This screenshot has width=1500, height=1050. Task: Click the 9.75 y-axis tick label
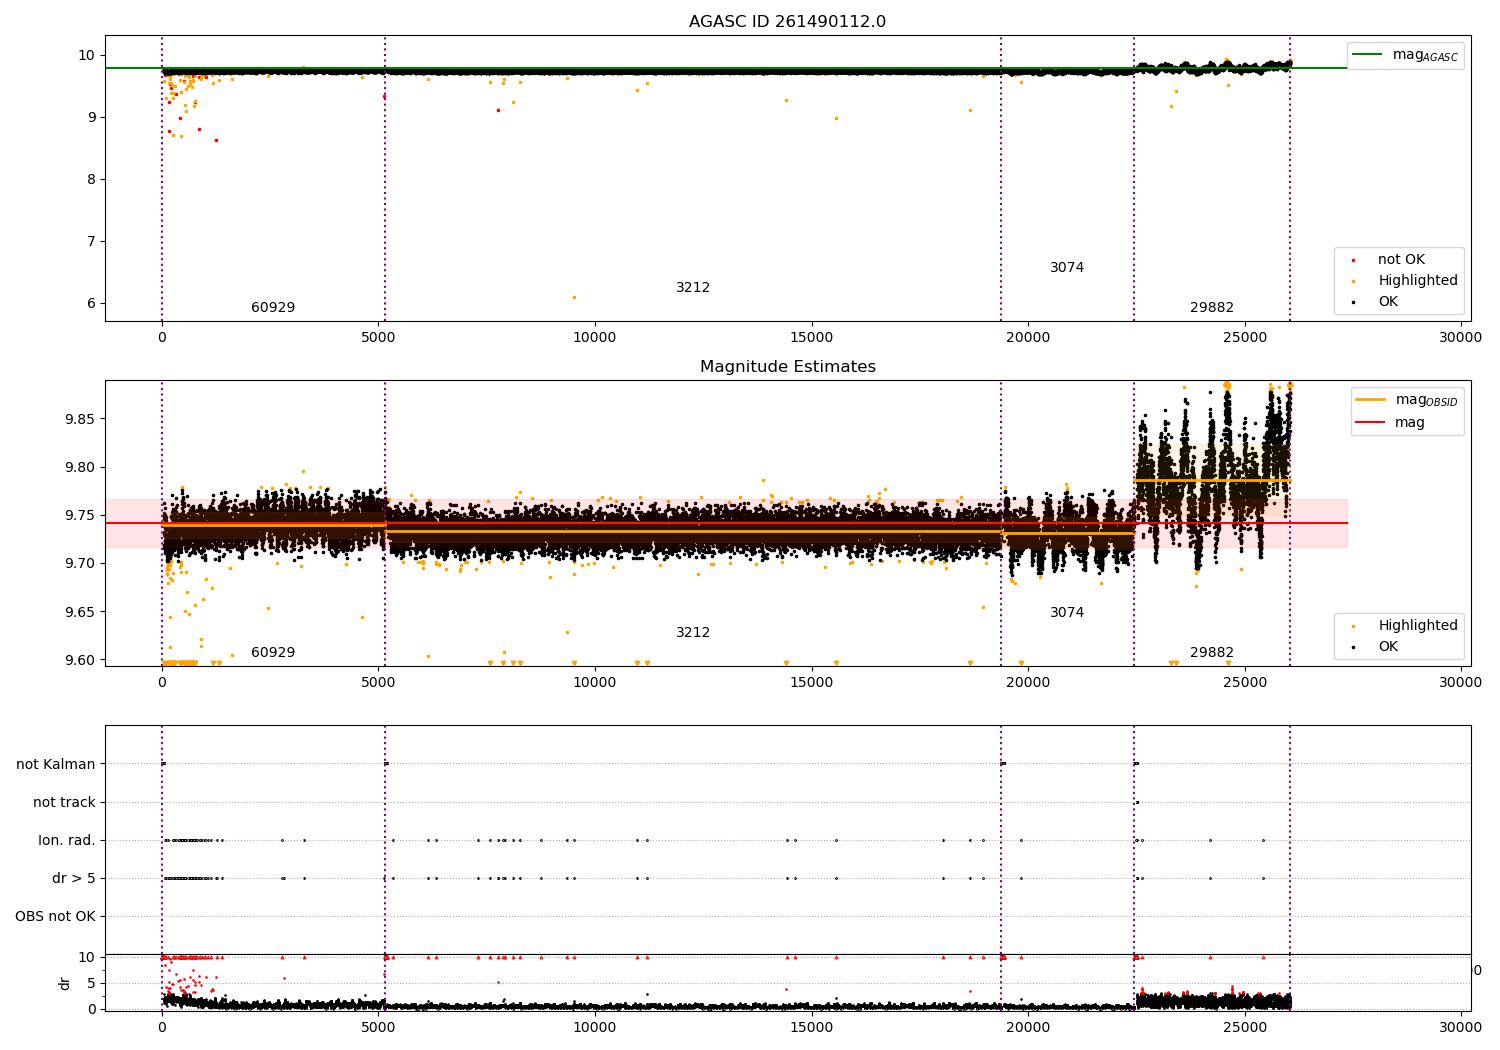click(79, 516)
